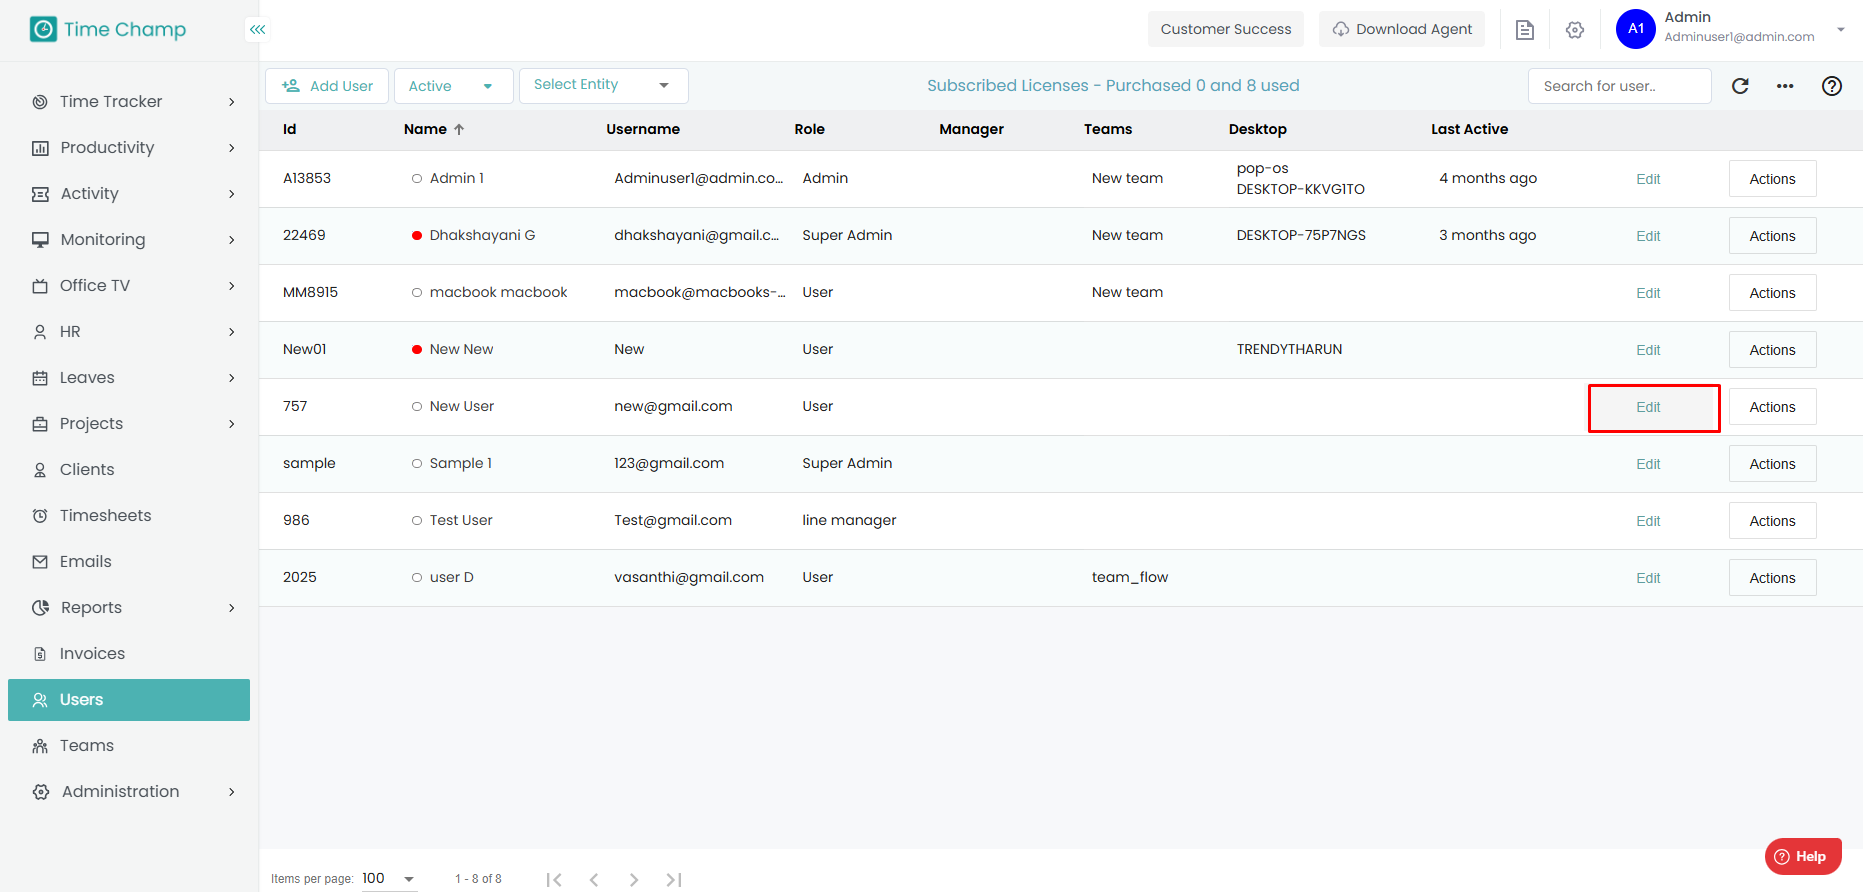Click status indicator for Dhakshayani G
This screenshot has width=1863, height=892.
[416, 236]
